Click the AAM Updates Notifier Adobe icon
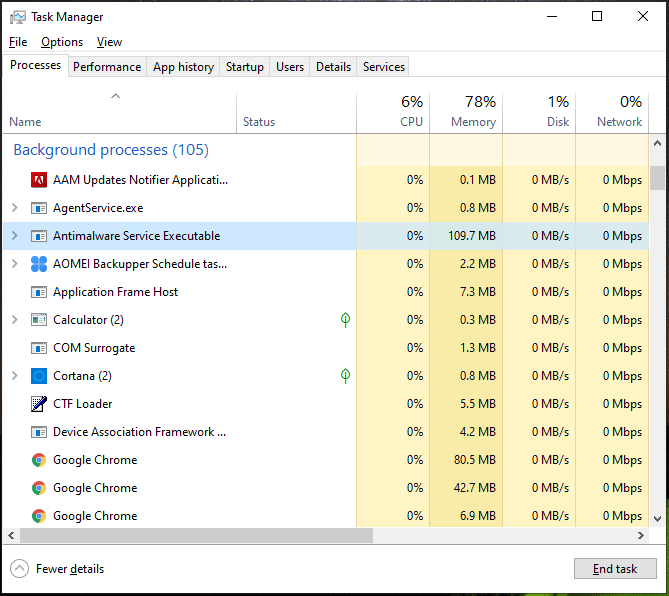This screenshot has width=669, height=596. coord(39,180)
